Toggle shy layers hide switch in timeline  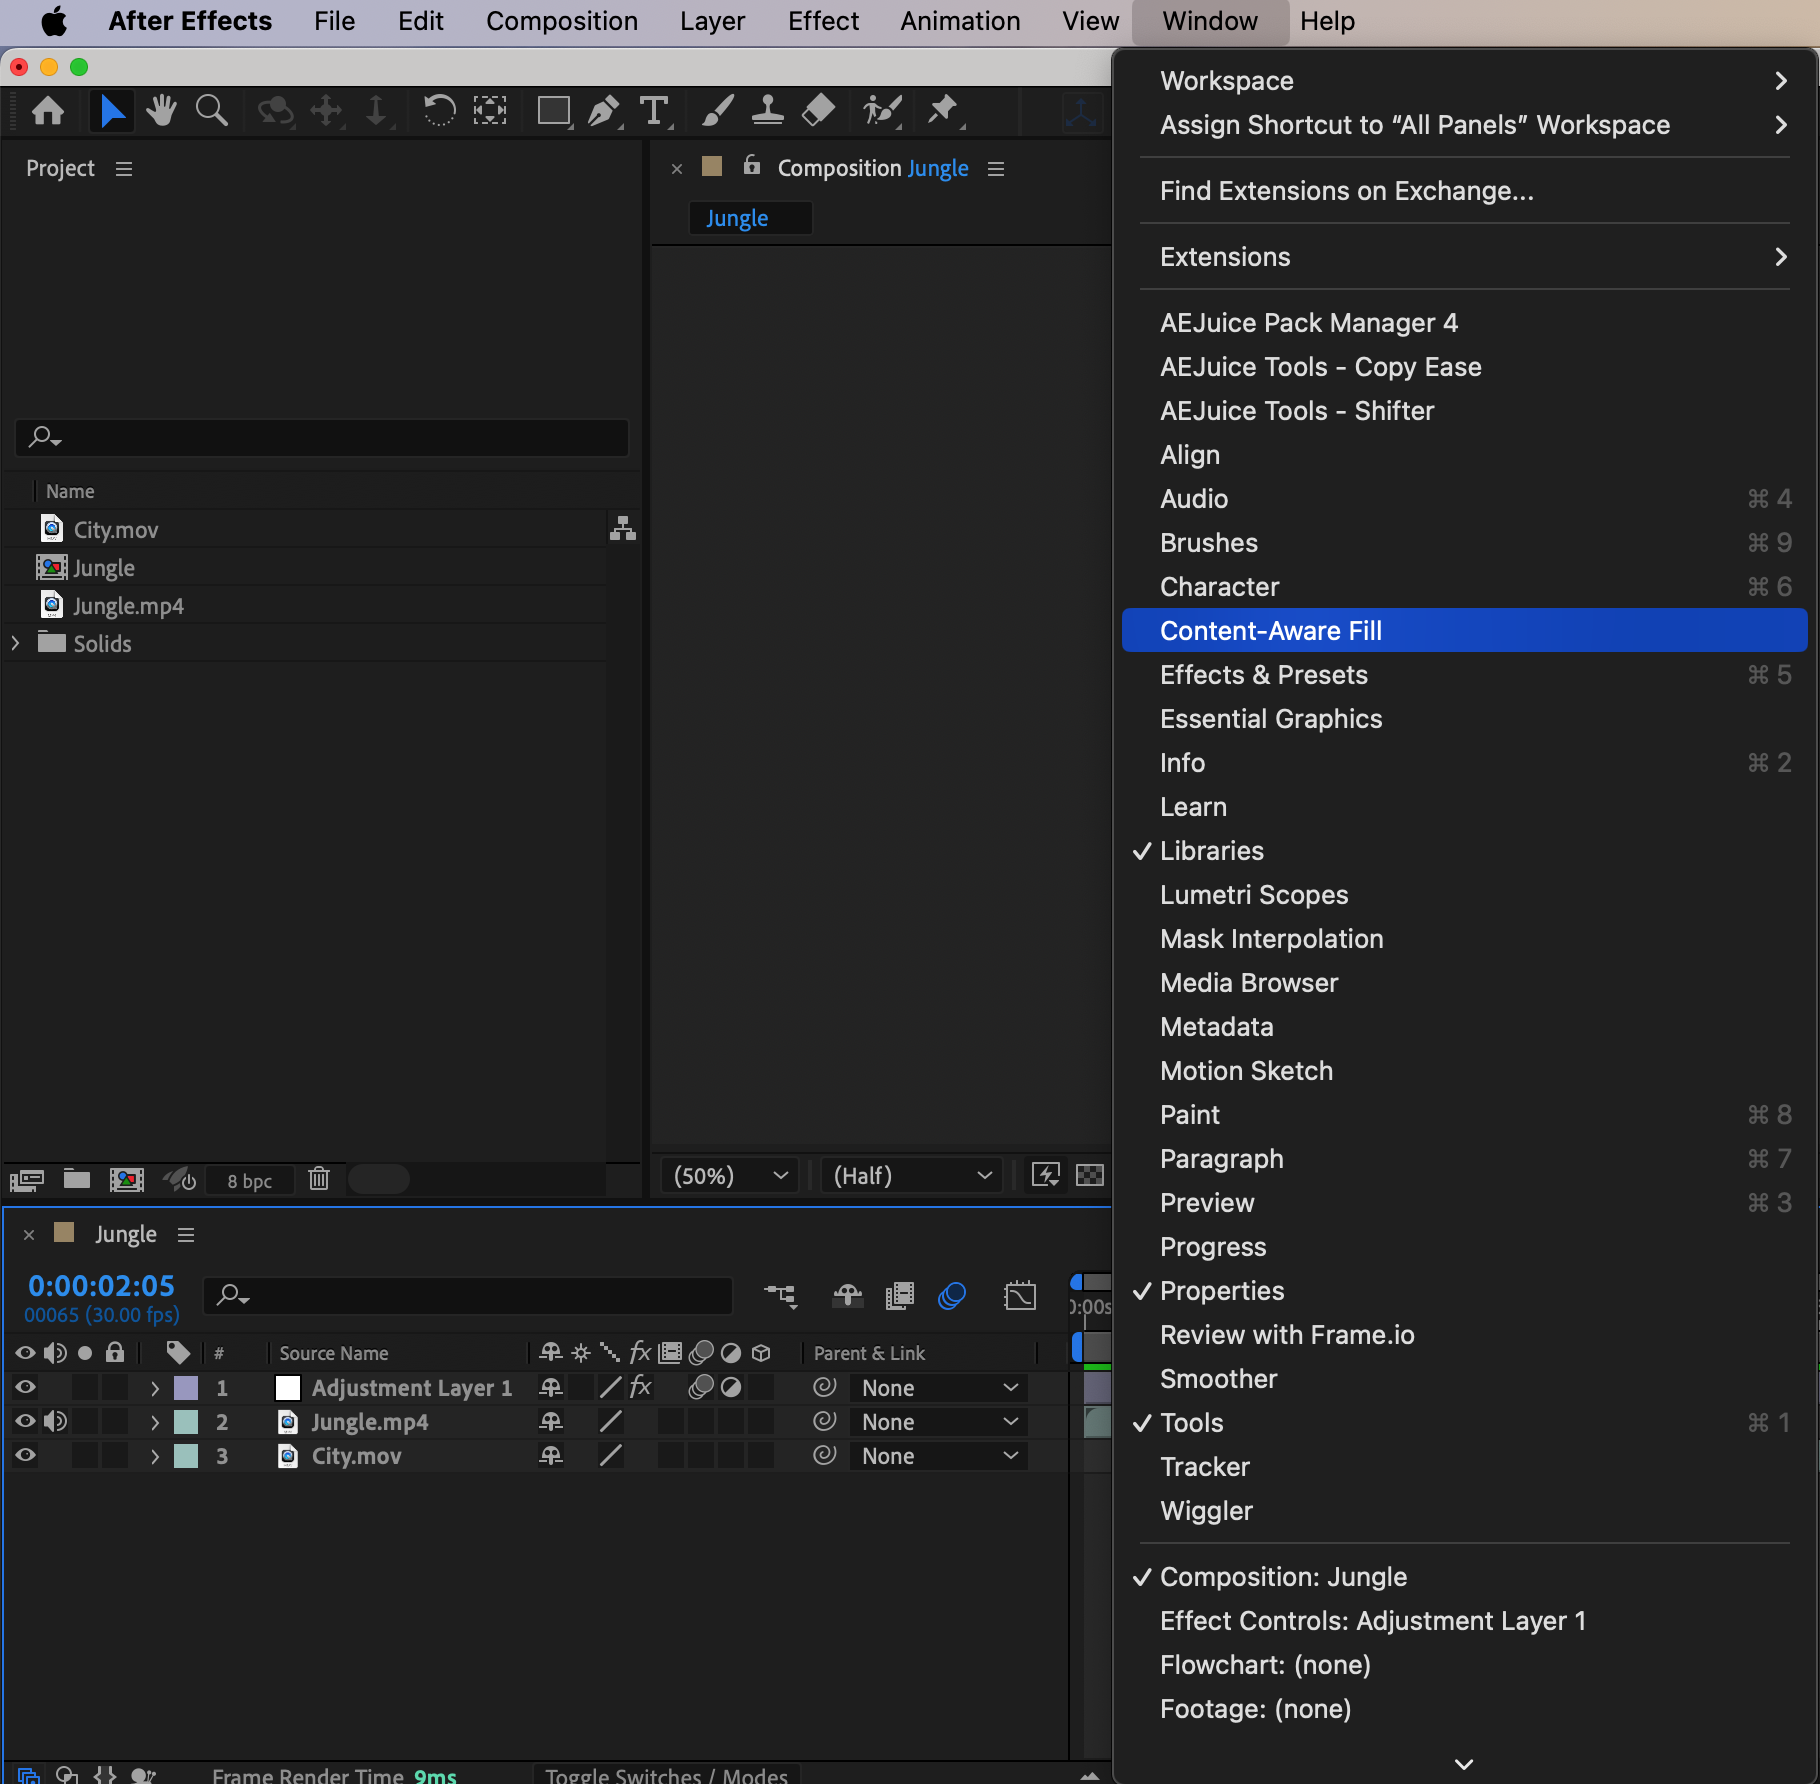[848, 1296]
